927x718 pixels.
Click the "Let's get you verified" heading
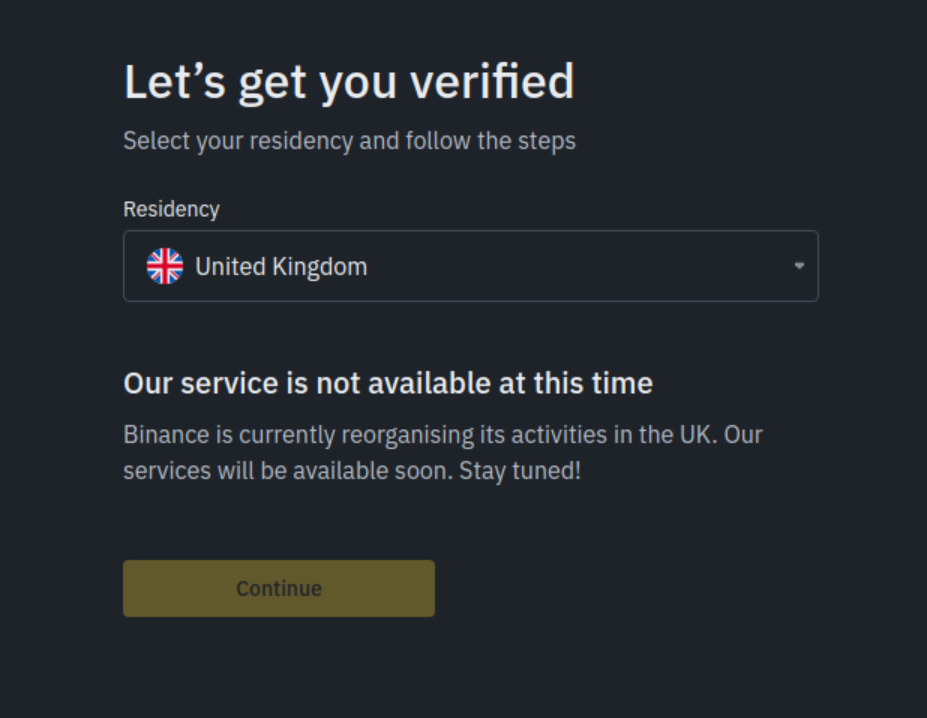click(349, 82)
